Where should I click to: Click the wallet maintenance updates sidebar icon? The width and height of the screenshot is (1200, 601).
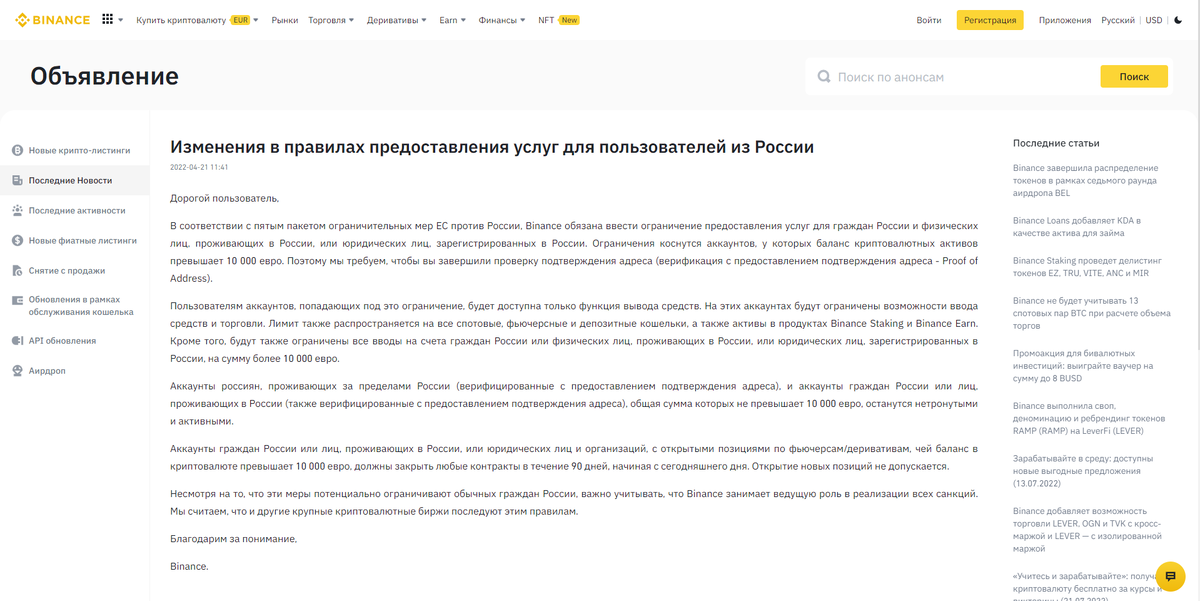tap(16, 300)
